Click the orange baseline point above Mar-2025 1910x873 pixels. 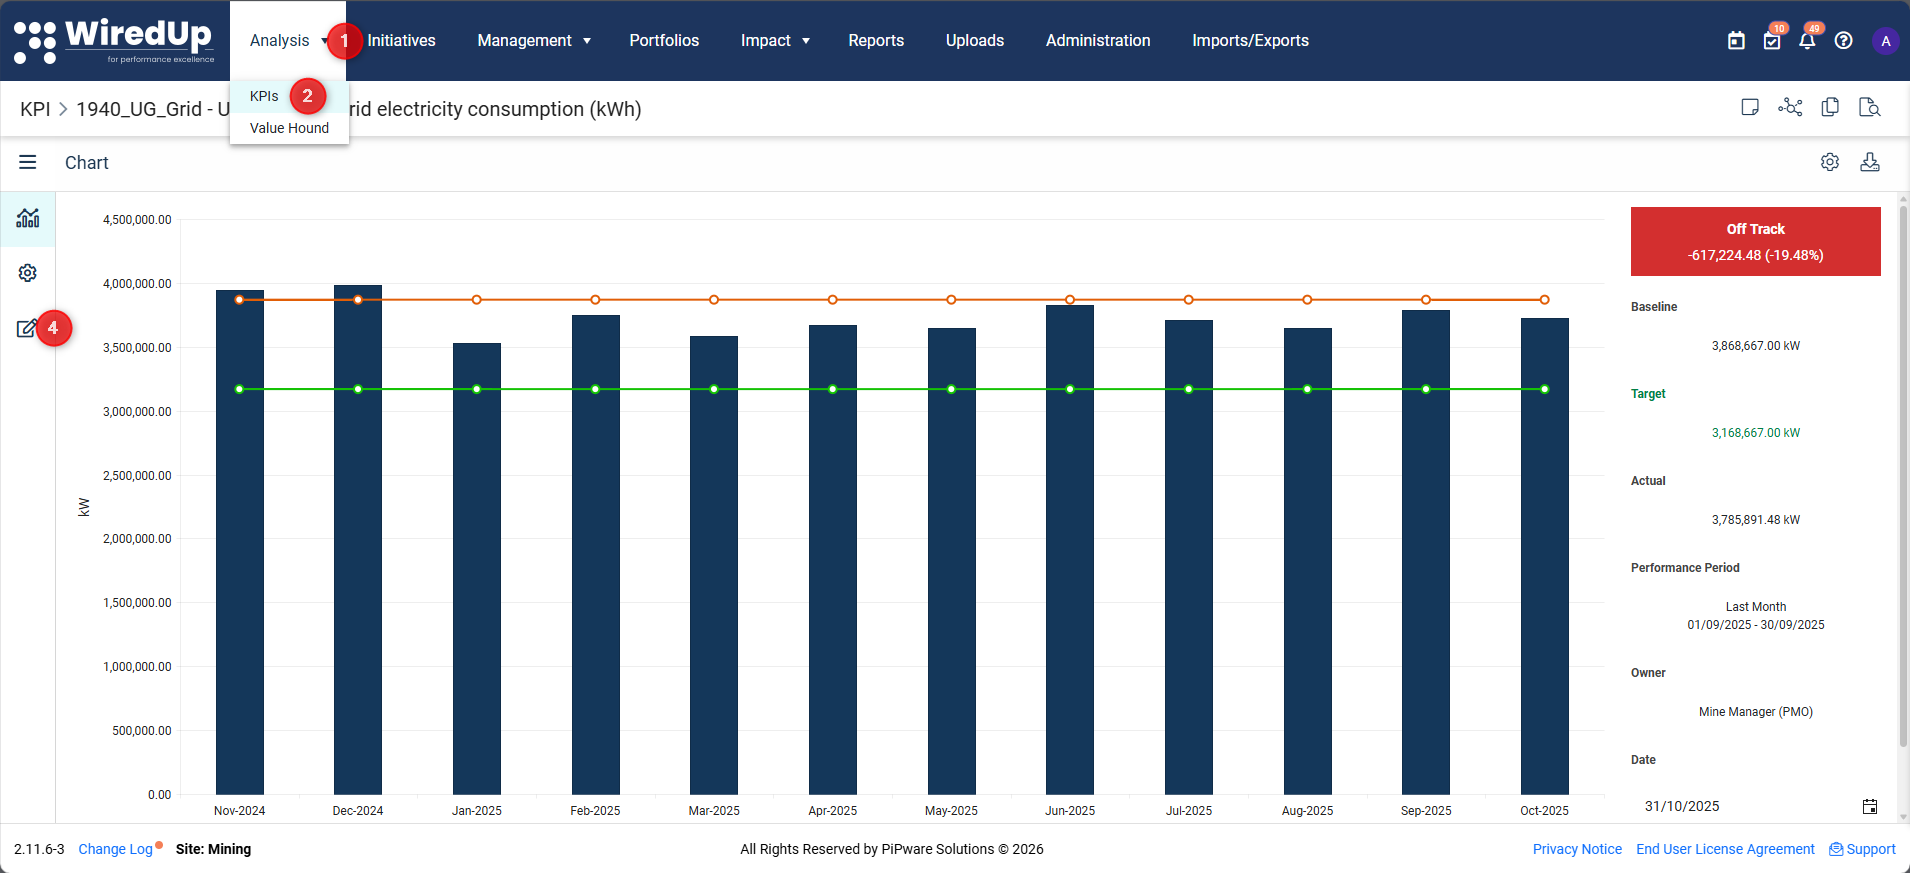tap(714, 300)
